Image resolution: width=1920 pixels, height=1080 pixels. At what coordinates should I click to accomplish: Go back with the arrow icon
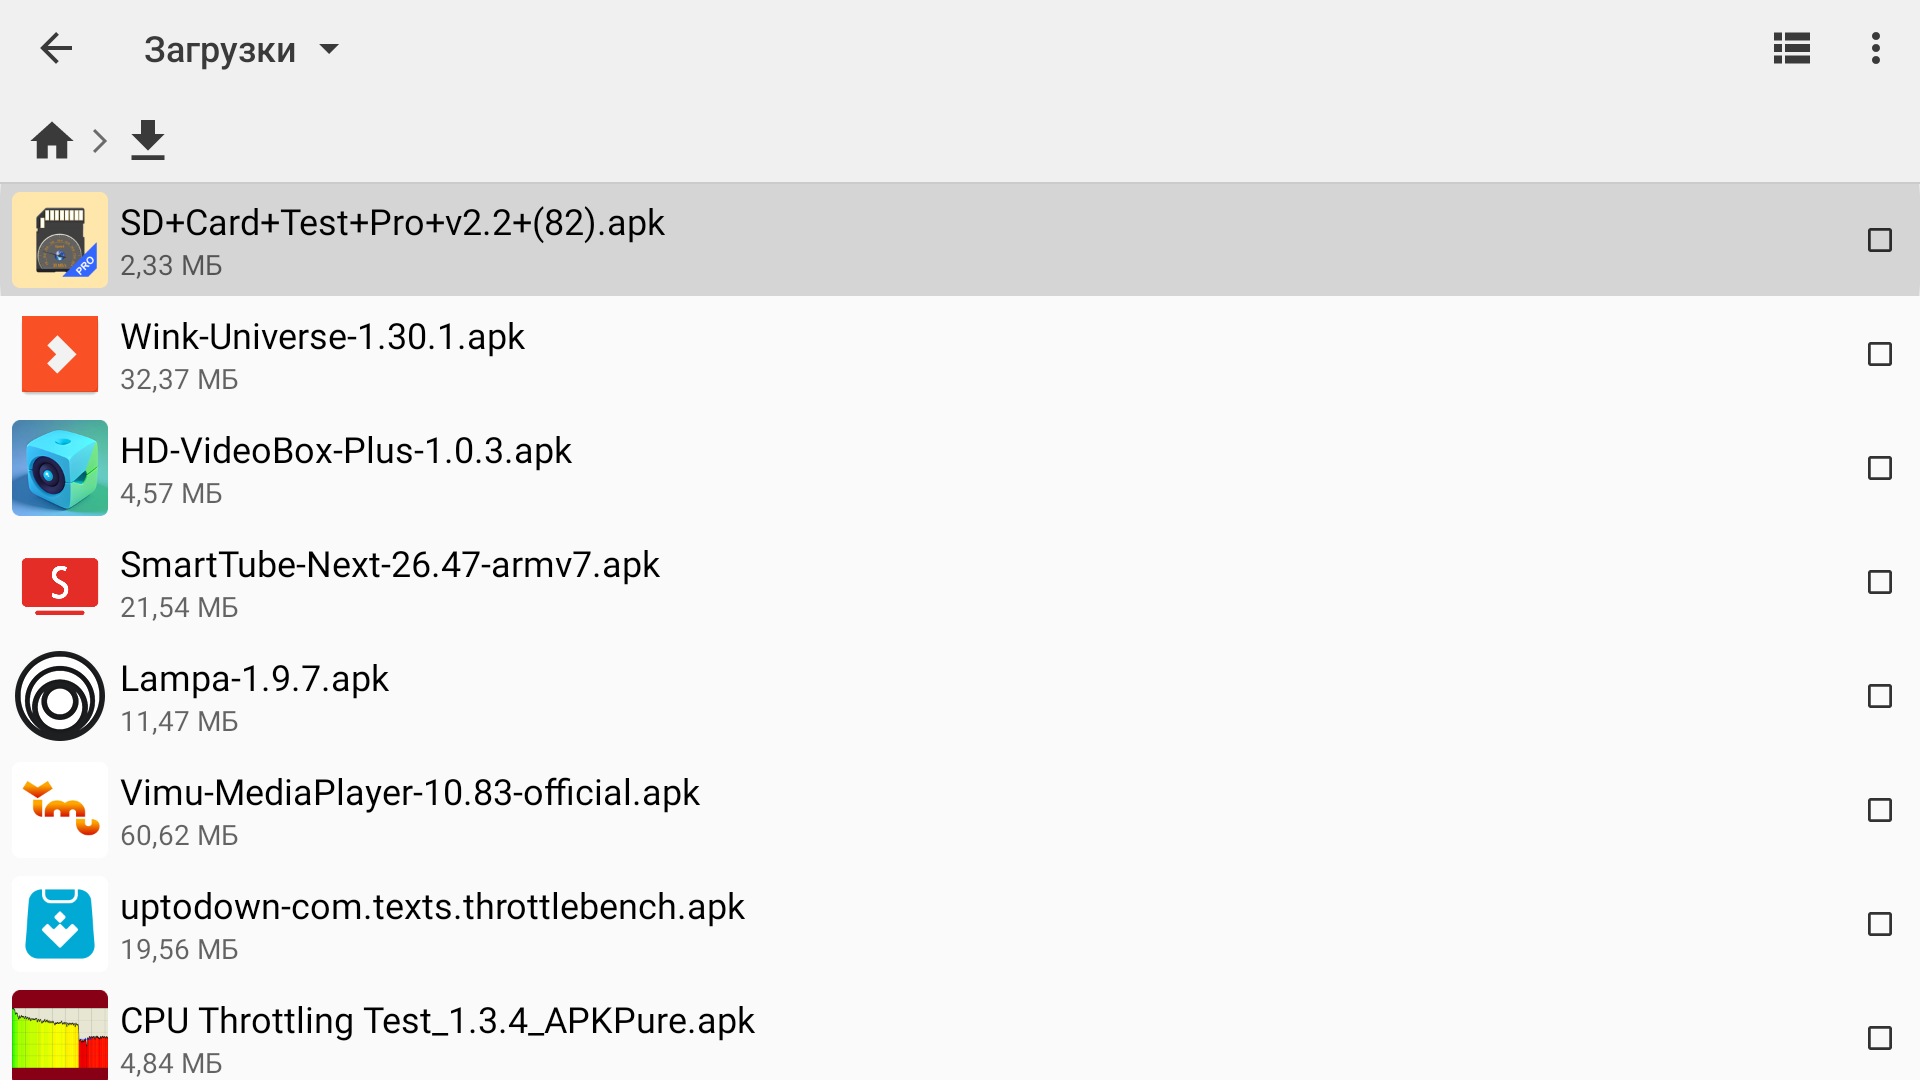coord(56,48)
